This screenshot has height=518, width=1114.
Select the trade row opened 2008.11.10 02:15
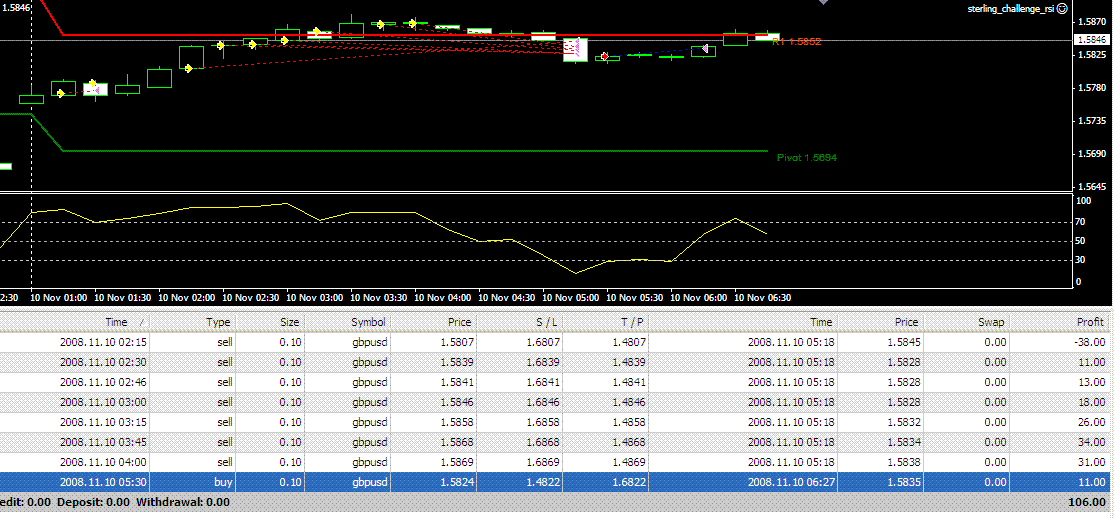554,342
